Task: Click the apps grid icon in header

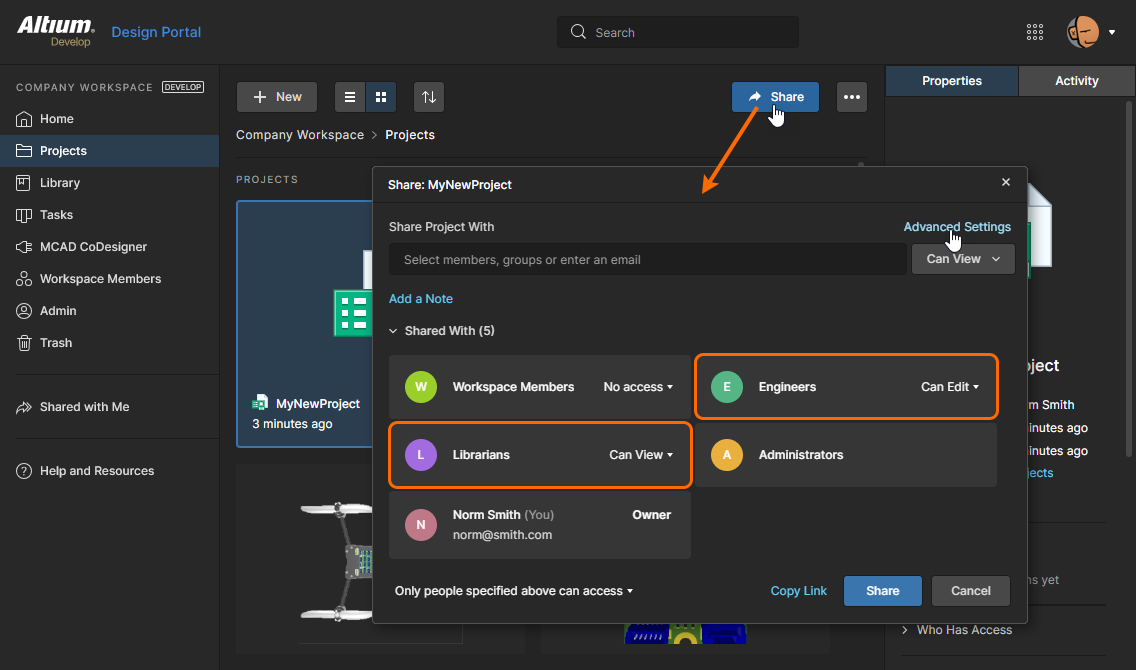Action: click(x=1035, y=32)
